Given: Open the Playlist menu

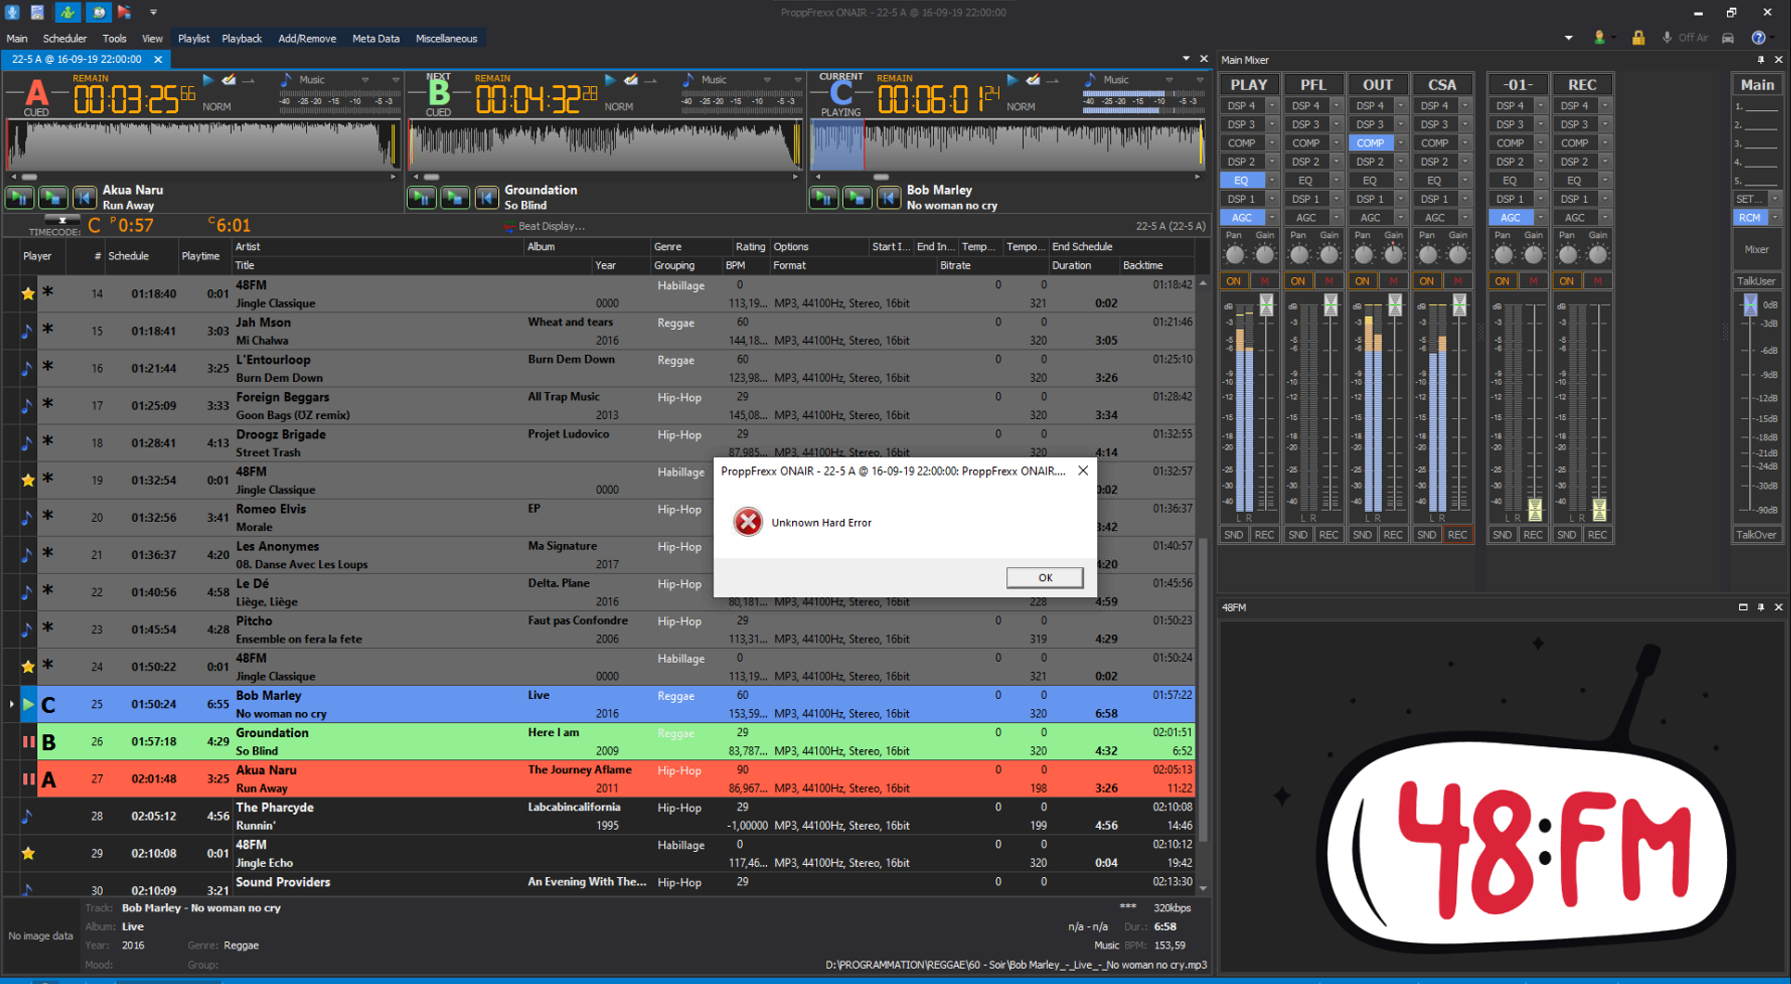Looking at the screenshot, I should click(x=193, y=38).
